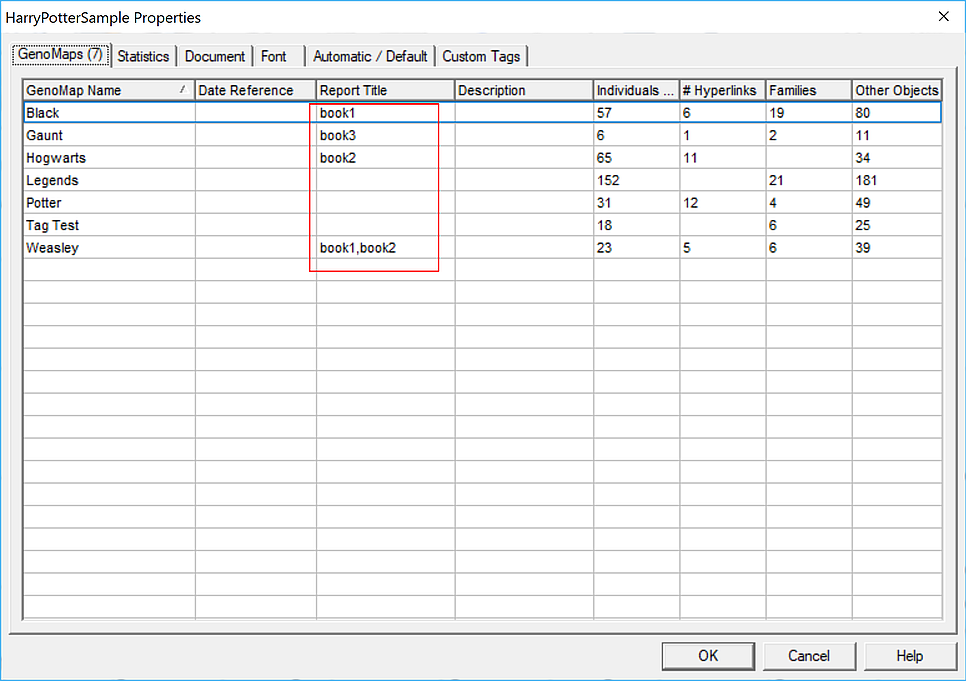Click the # Hyperlinks column header
The height and width of the screenshot is (681, 966).
(x=722, y=90)
